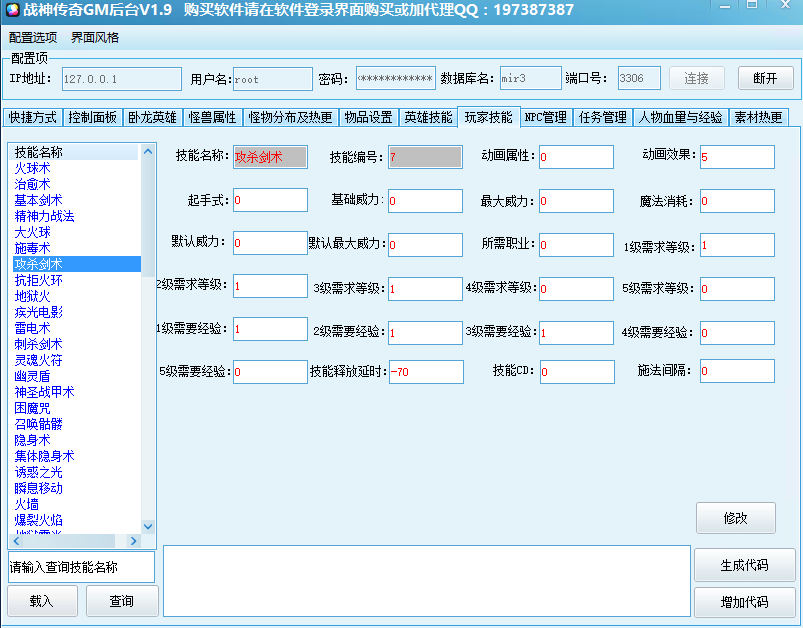
Task: Click the 魔法消耗 input field
Action: coord(737,201)
